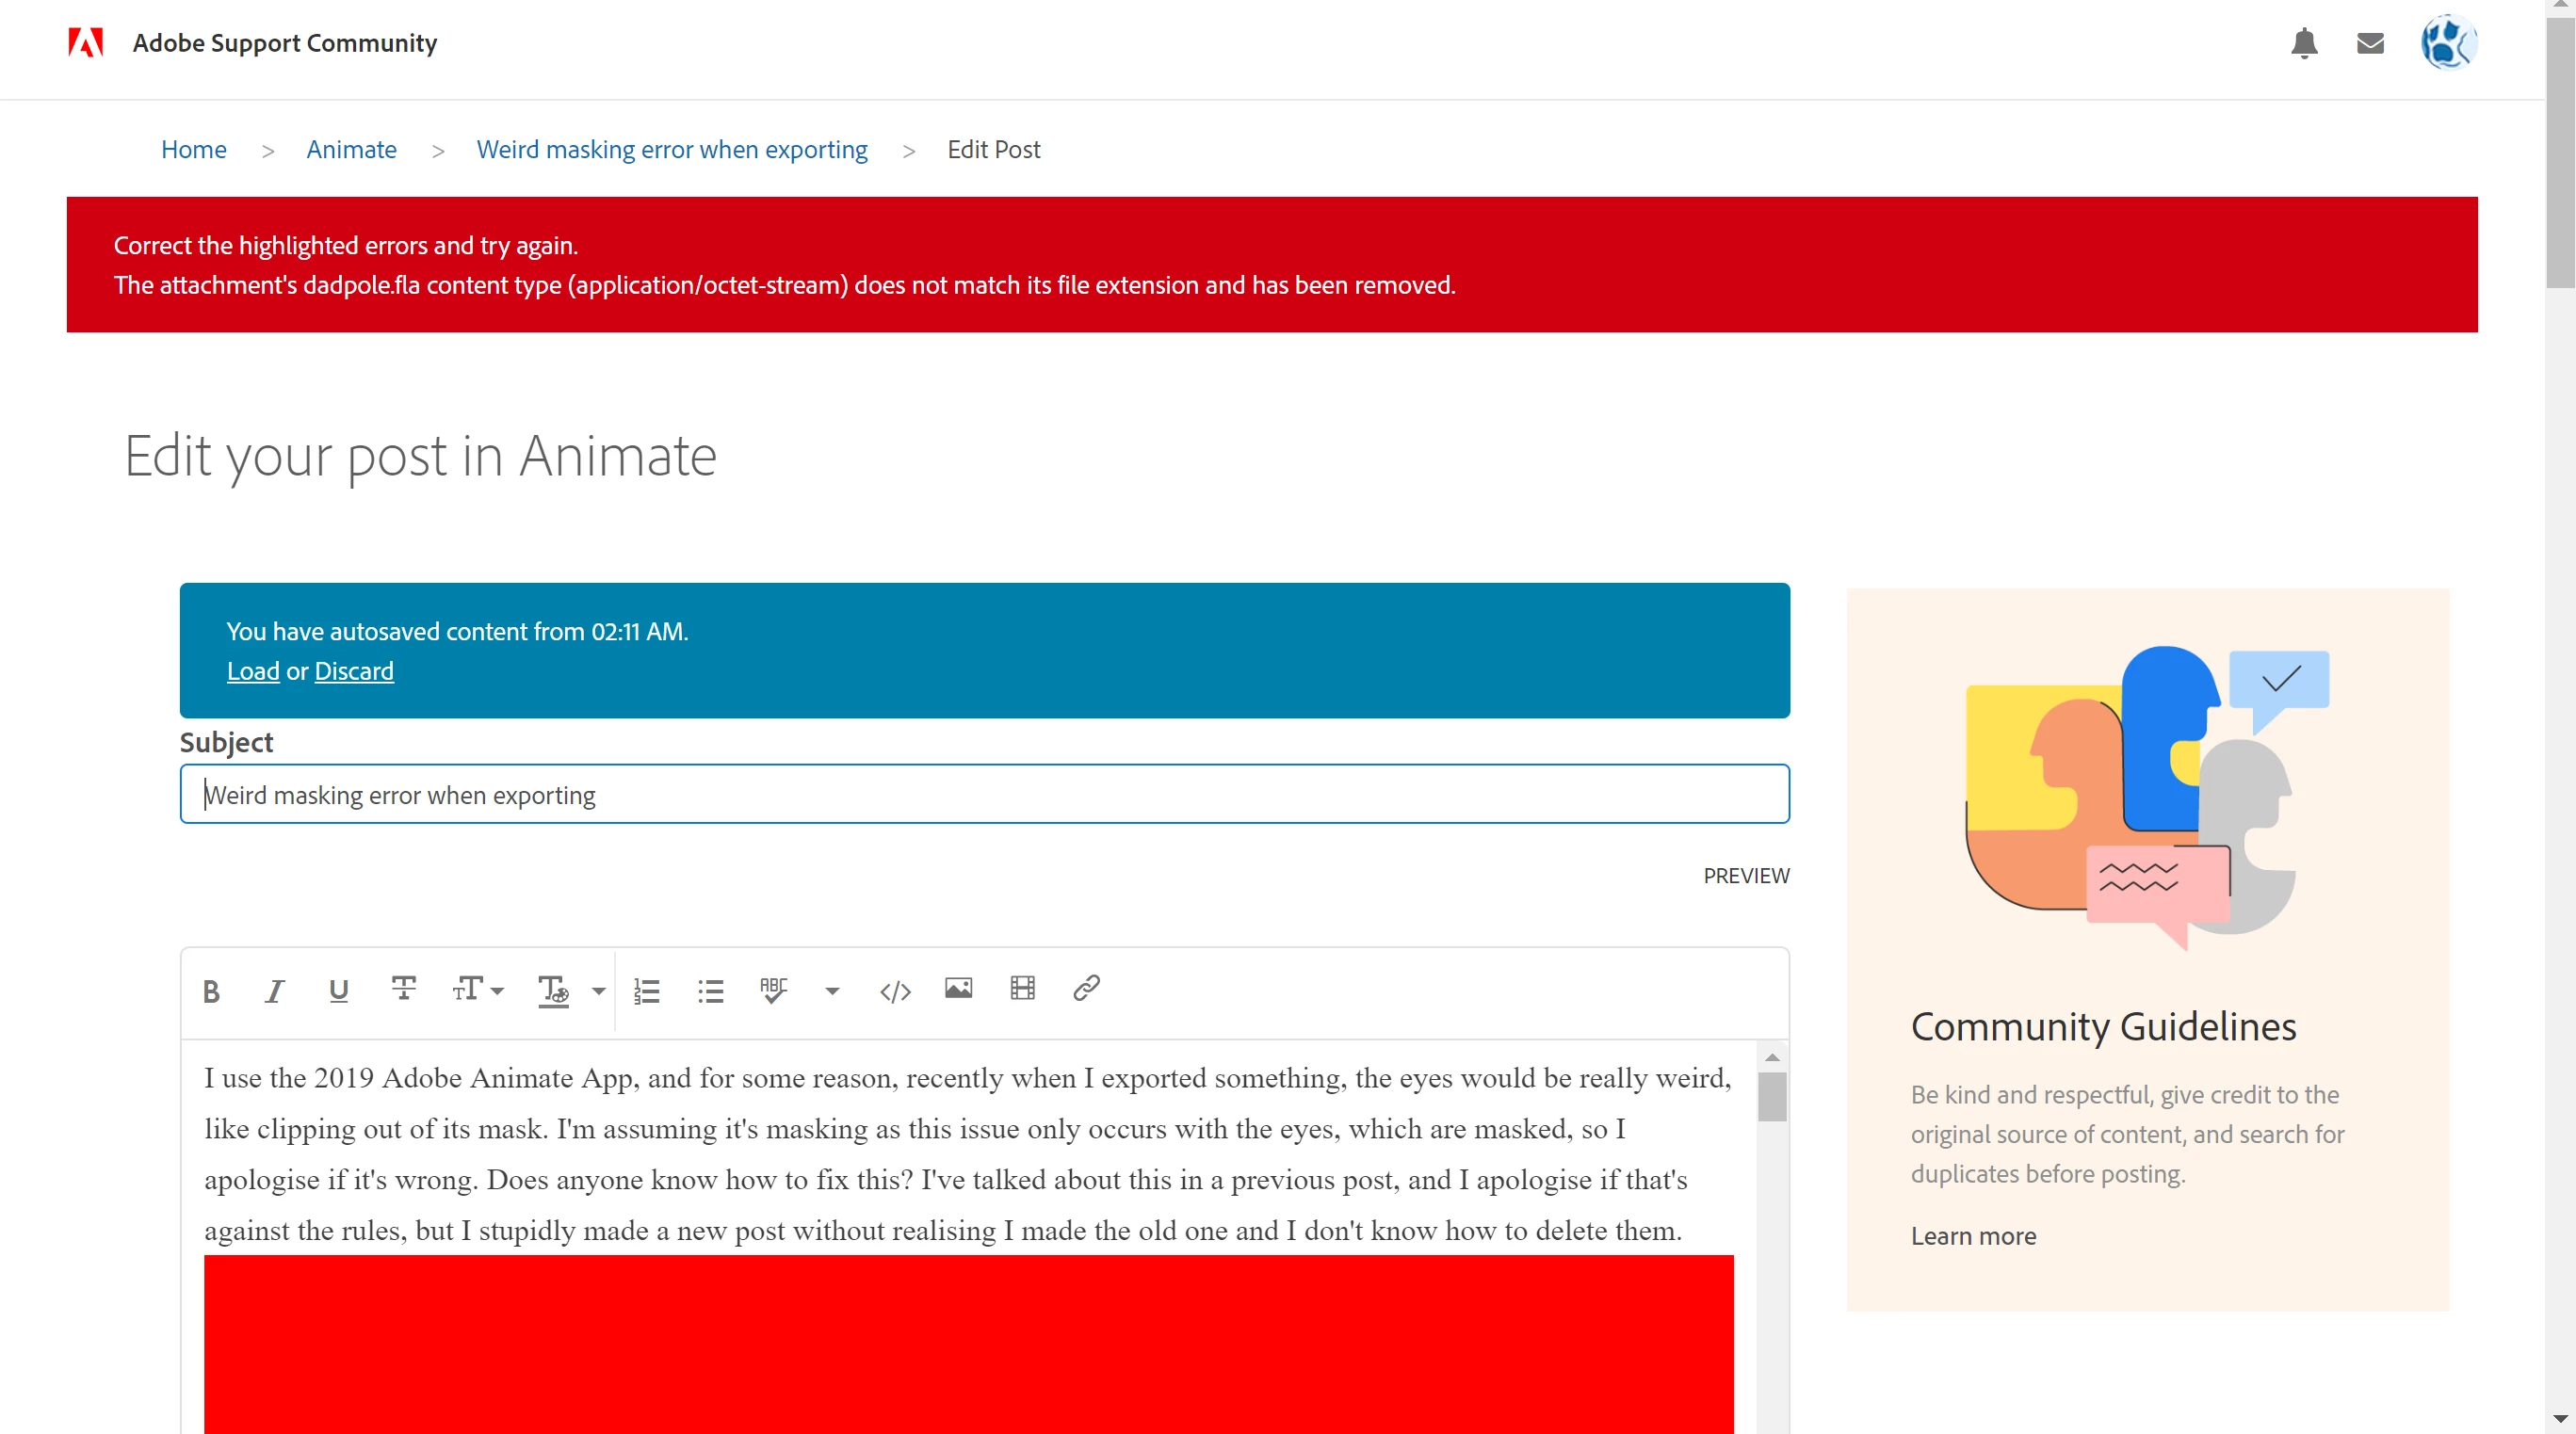The width and height of the screenshot is (2576, 1434).
Task: Click the red image in the editor
Action: (968, 1345)
